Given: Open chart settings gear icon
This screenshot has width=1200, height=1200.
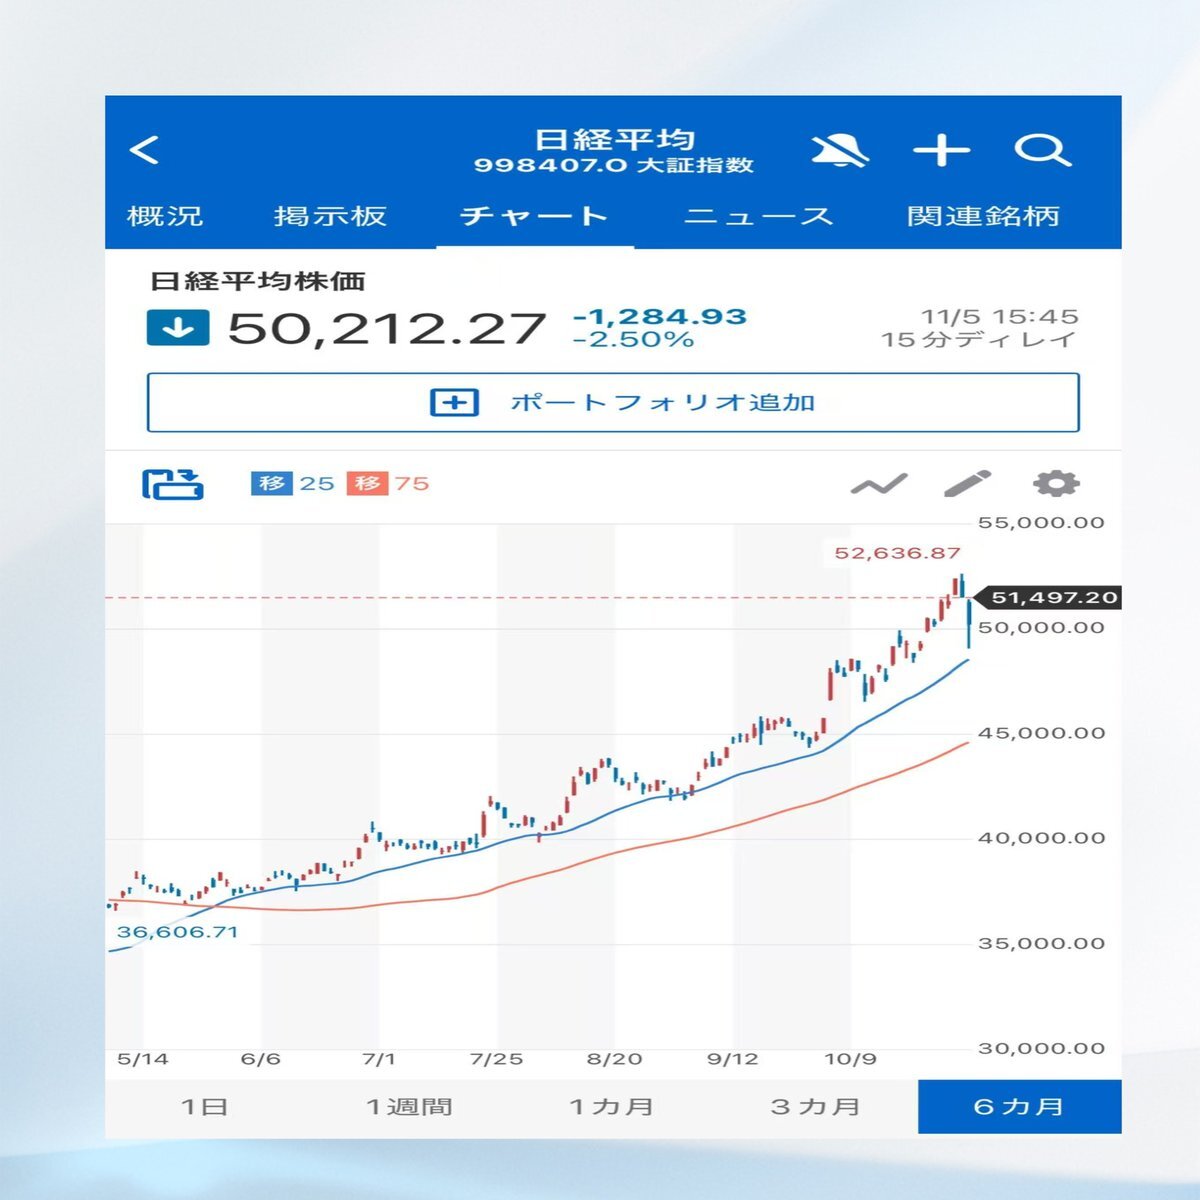Looking at the screenshot, I should pos(1056,484).
